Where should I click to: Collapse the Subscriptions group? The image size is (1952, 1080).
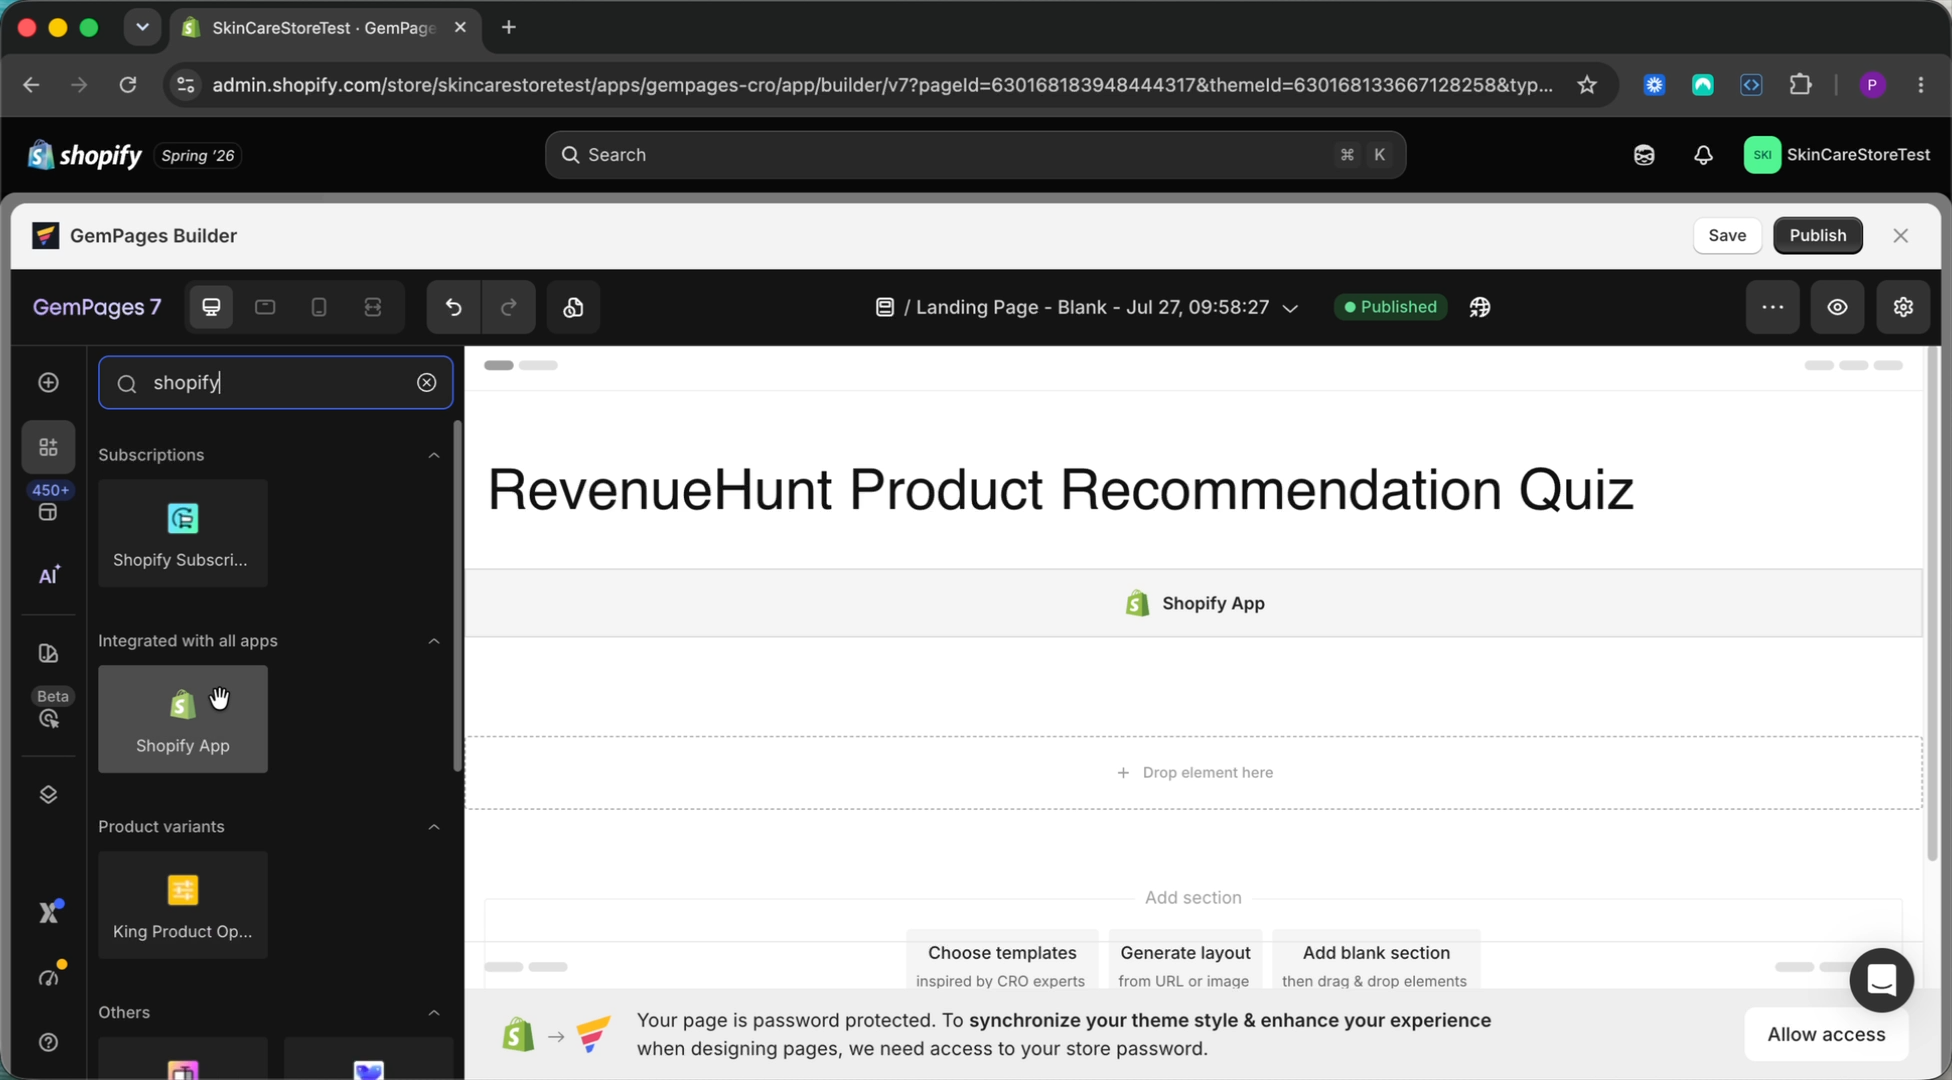[x=434, y=455]
